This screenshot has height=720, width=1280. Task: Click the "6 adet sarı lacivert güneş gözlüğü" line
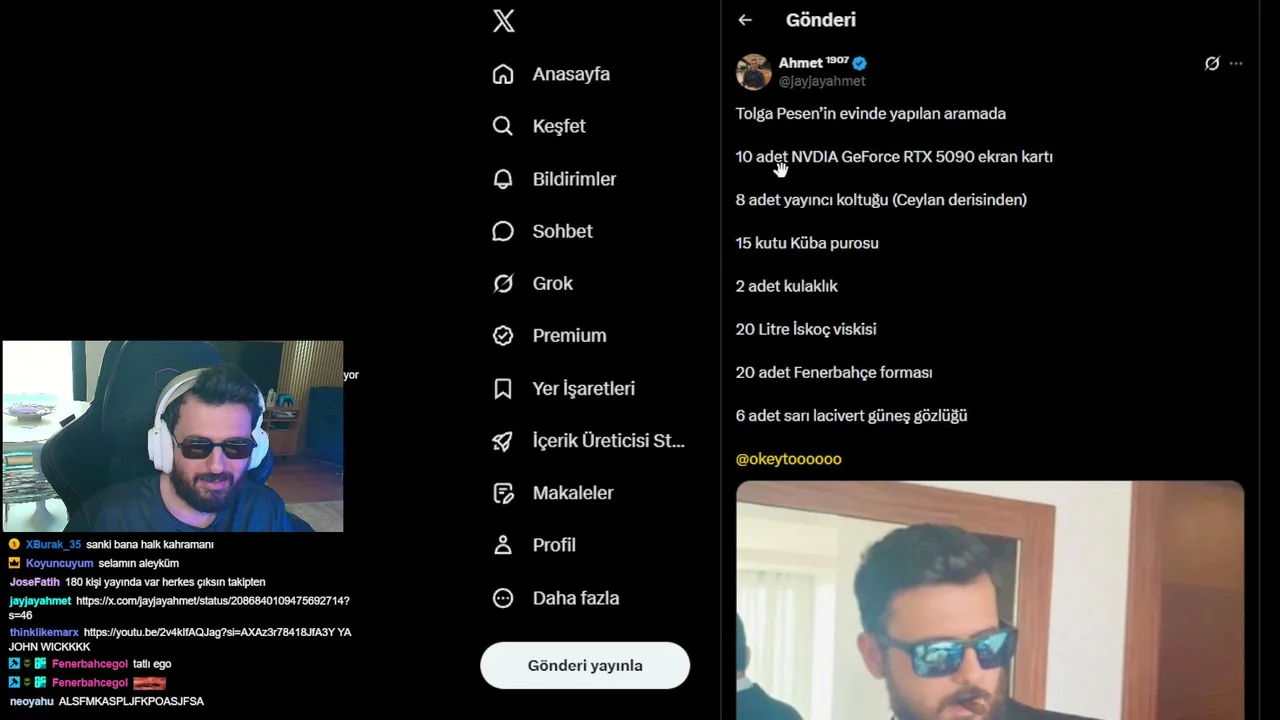pyautogui.click(x=852, y=416)
